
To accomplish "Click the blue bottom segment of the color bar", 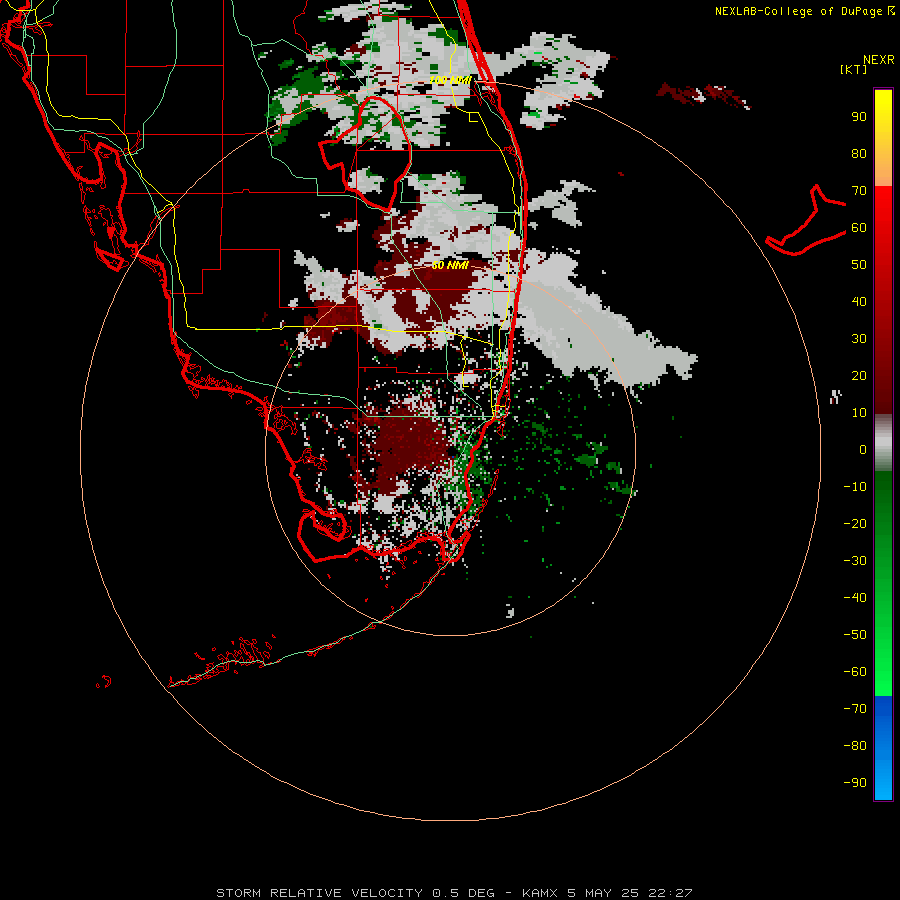I will 883,747.
